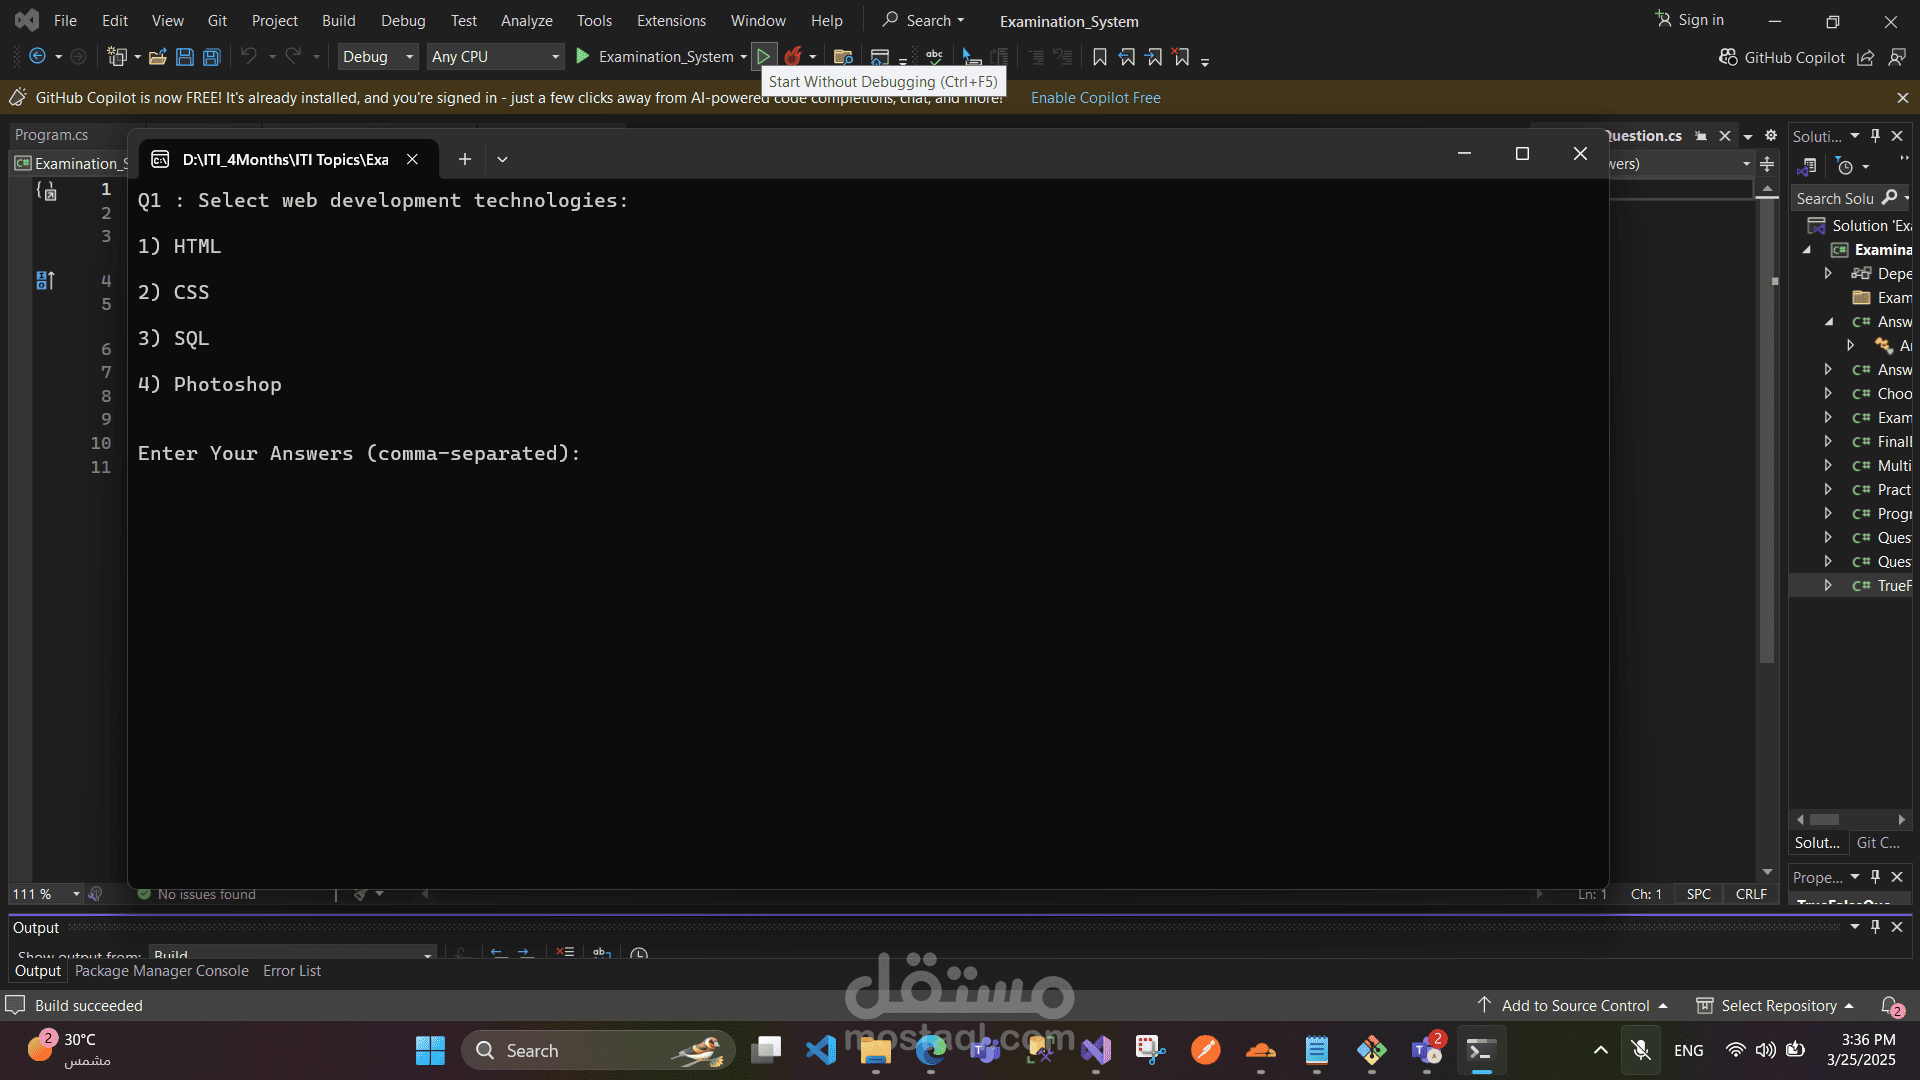The image size is (1920, 1080).
Task: Click Select Repository in status bar
Action: click(1776, 1005)
